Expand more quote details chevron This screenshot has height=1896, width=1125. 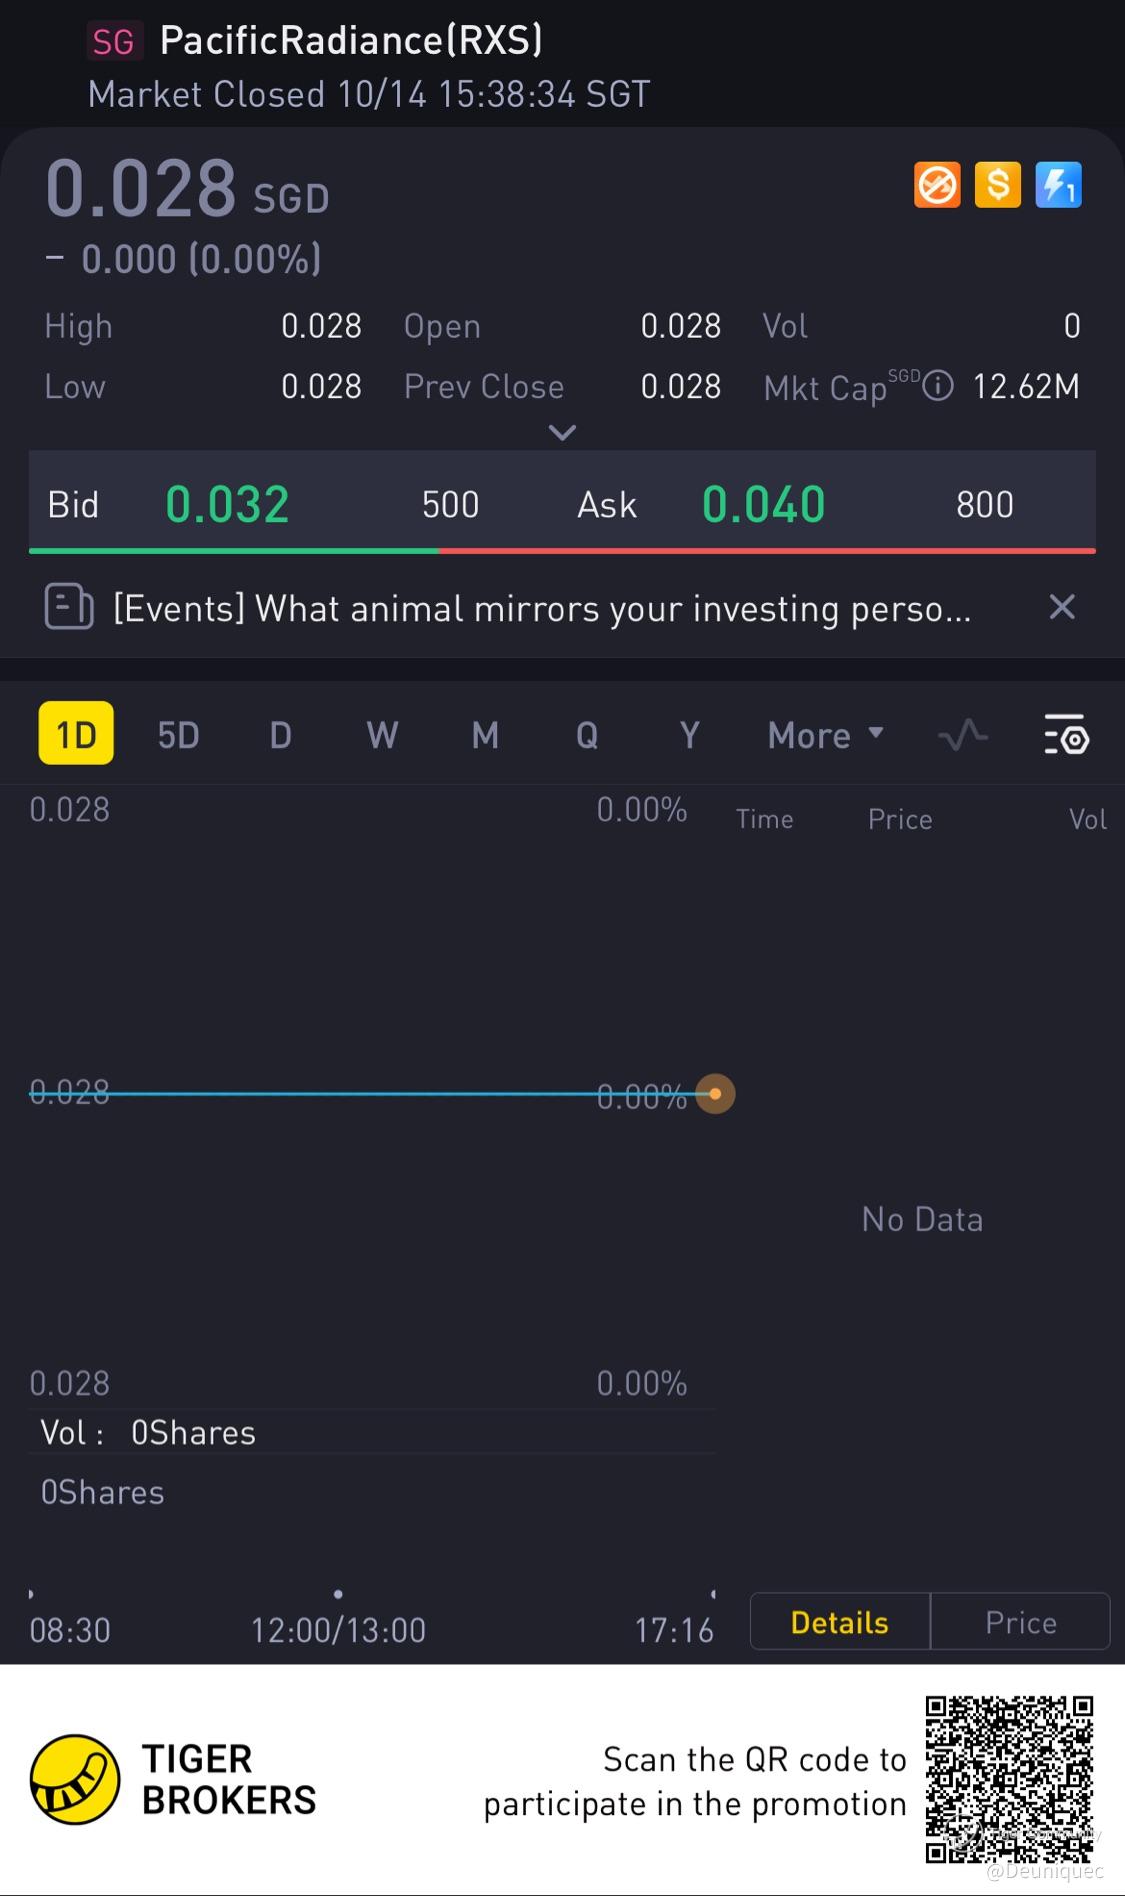pos(563,433)
